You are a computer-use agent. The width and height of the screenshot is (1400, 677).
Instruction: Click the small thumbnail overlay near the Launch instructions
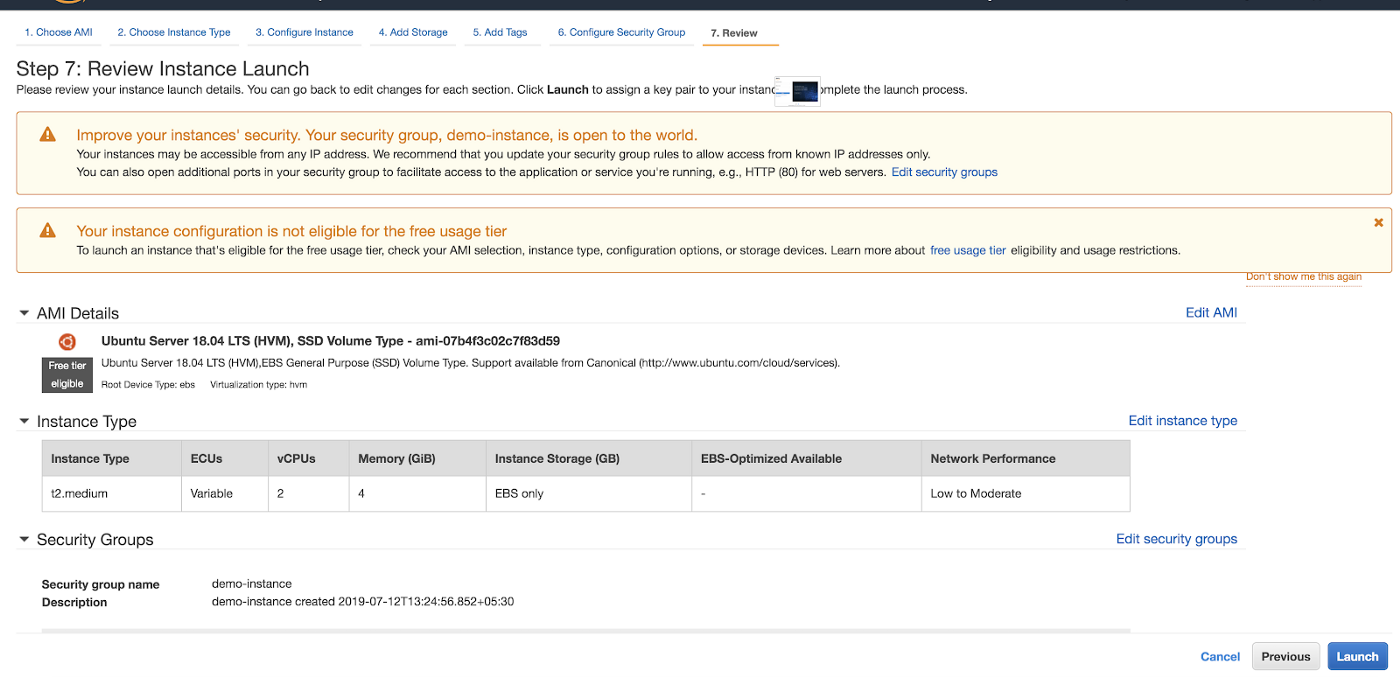797,90
